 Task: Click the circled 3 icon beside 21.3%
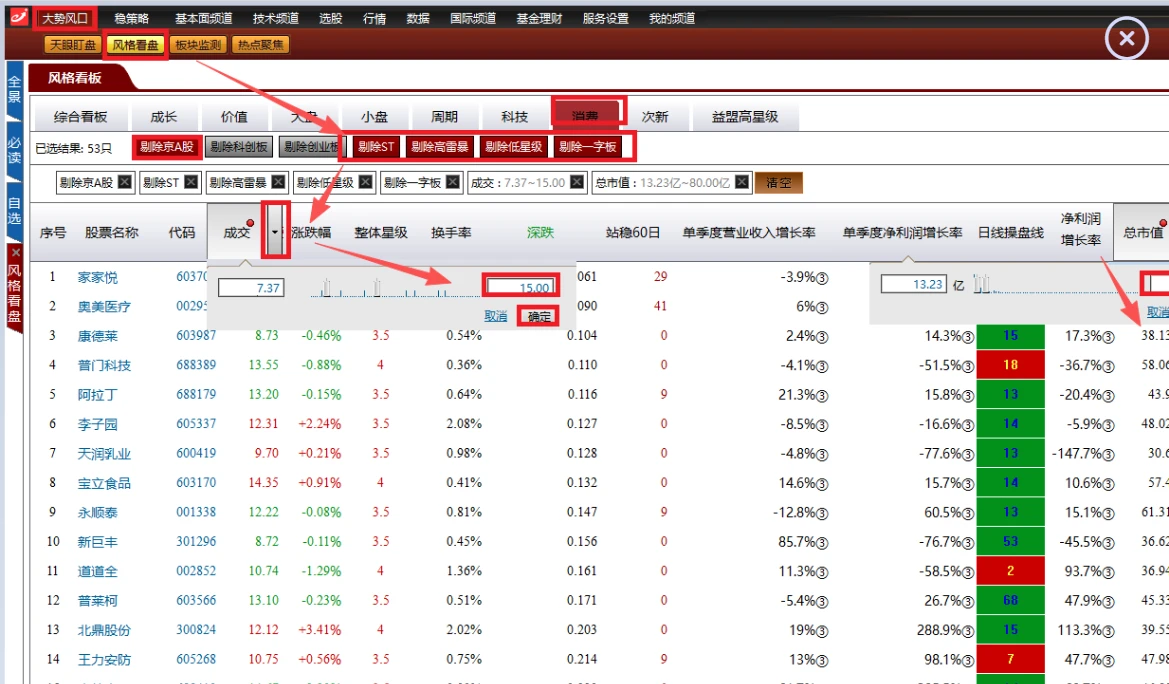[x=822, y=395]
